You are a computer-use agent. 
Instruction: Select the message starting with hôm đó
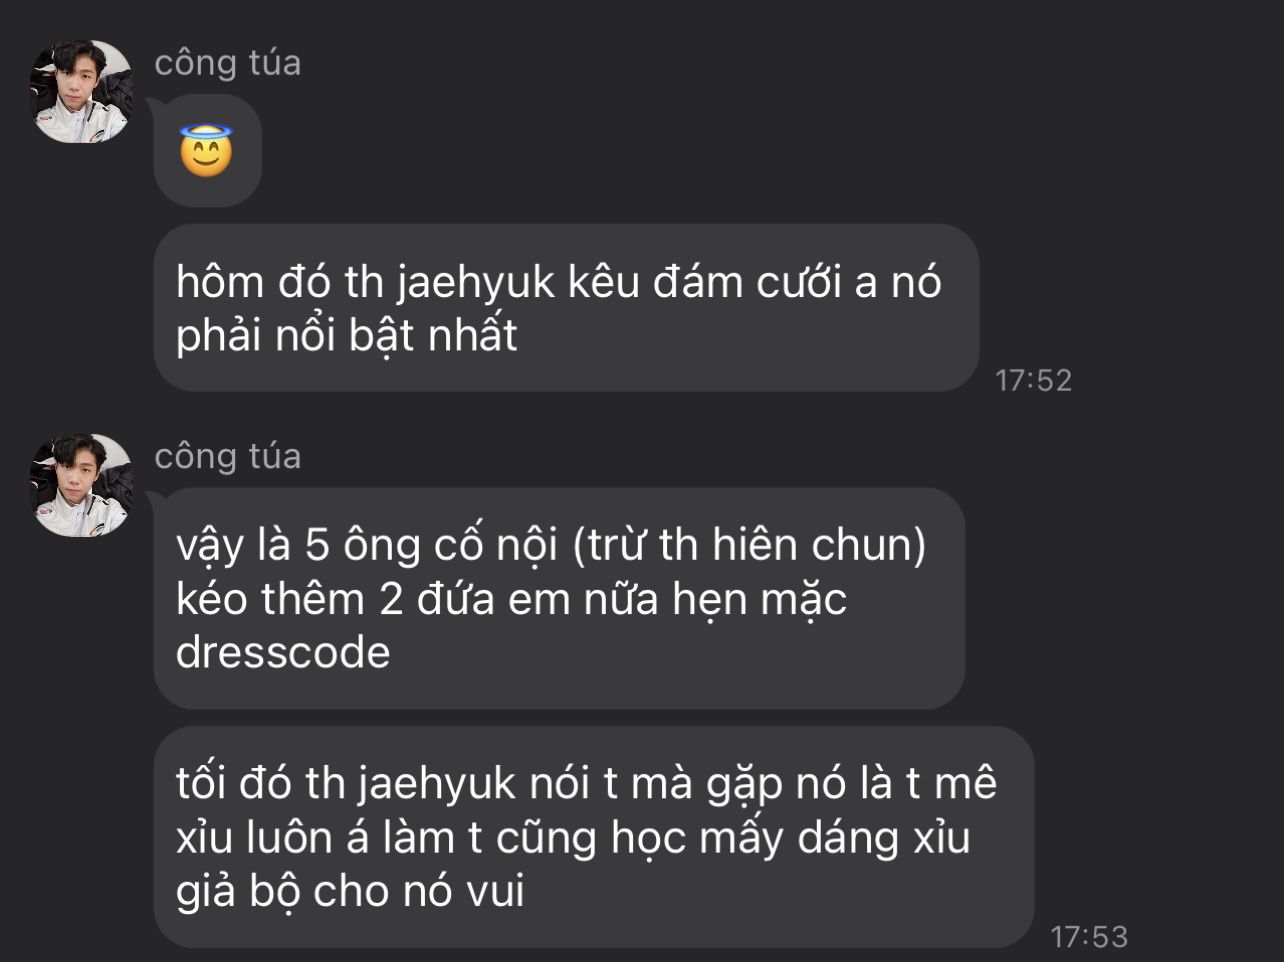(566, 308)
